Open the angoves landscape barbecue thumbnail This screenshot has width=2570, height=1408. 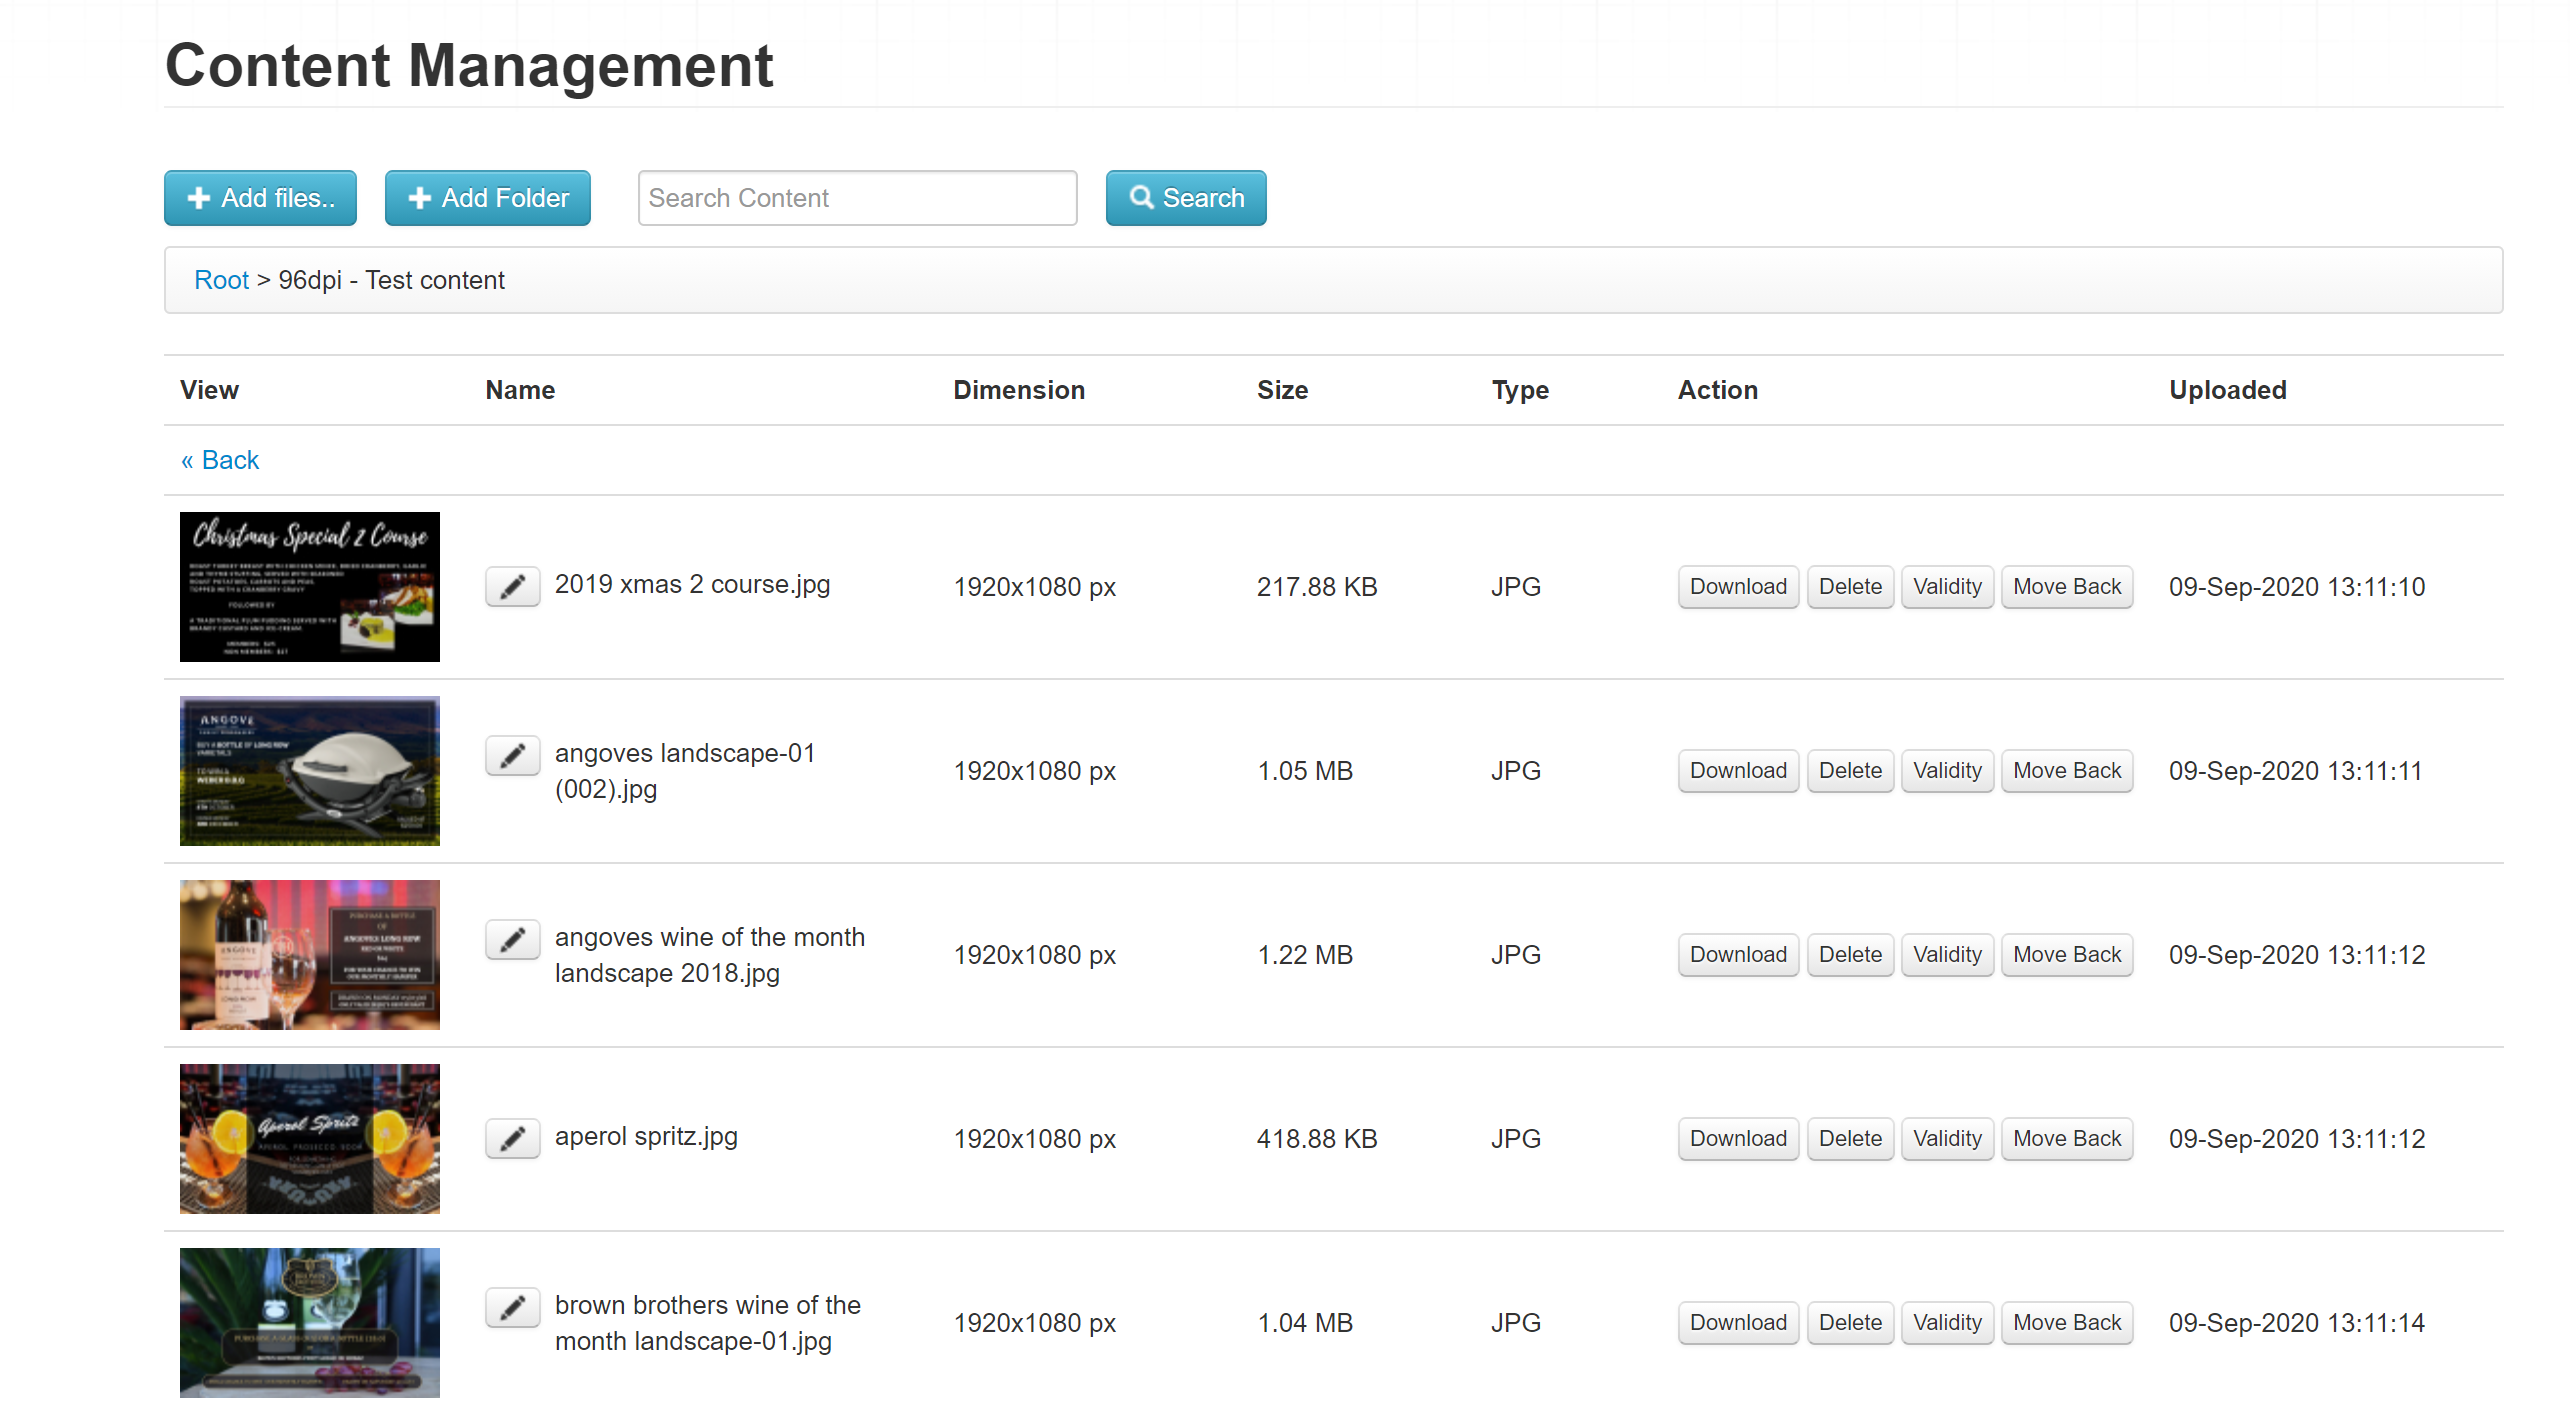tap(309, 771)
